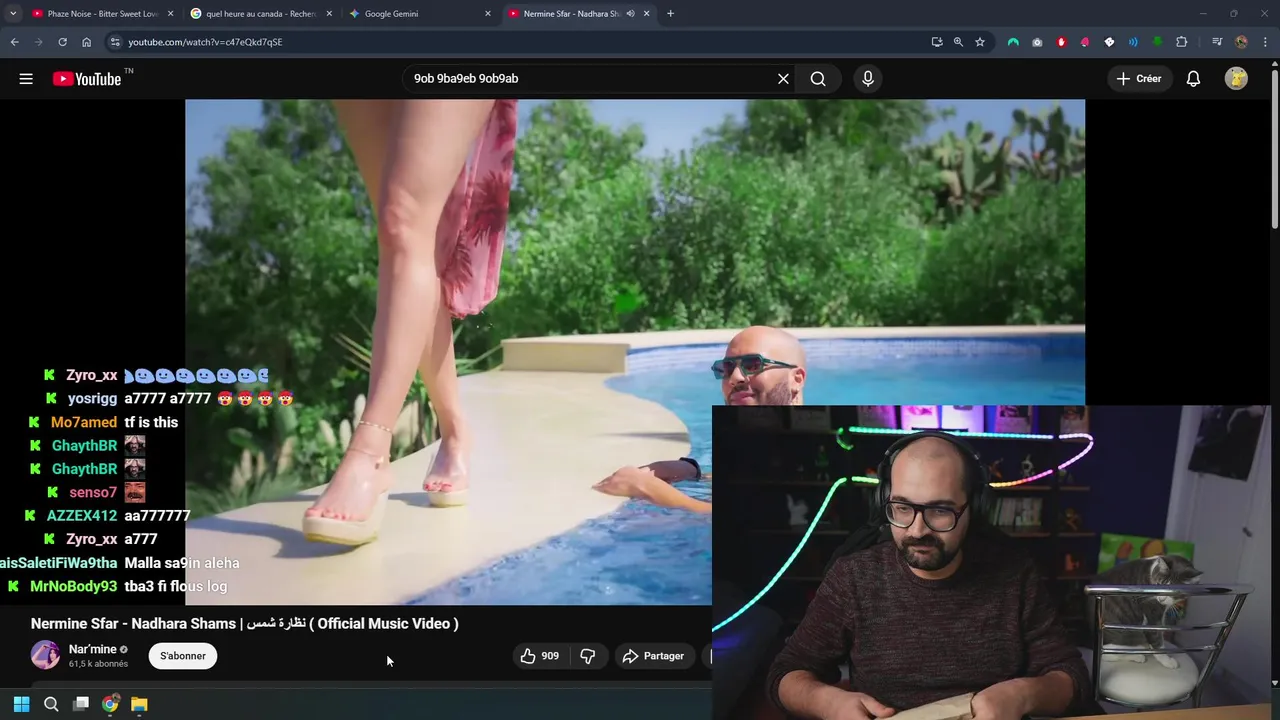Open File Explorer from the taskbar
The image size is (1280, 720).
point(139,704)
